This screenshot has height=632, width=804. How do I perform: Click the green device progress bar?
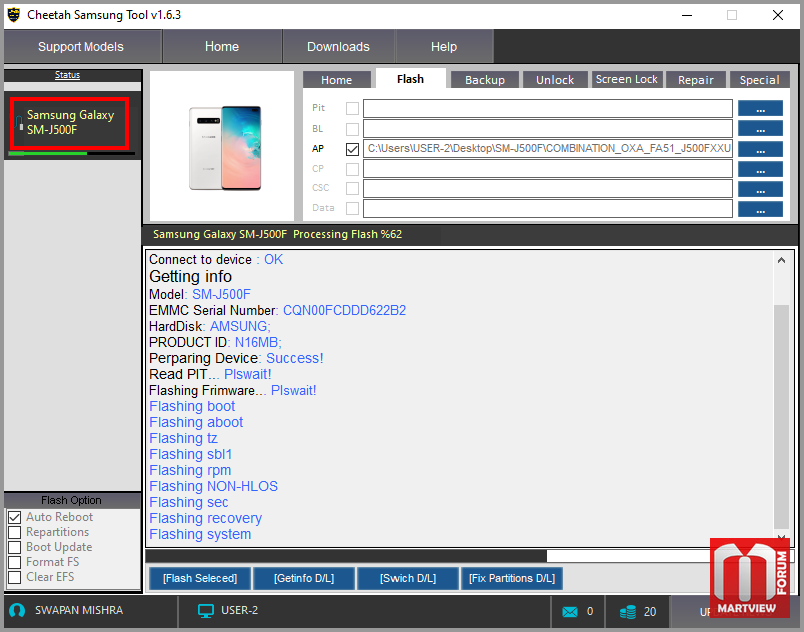(72, 153)
